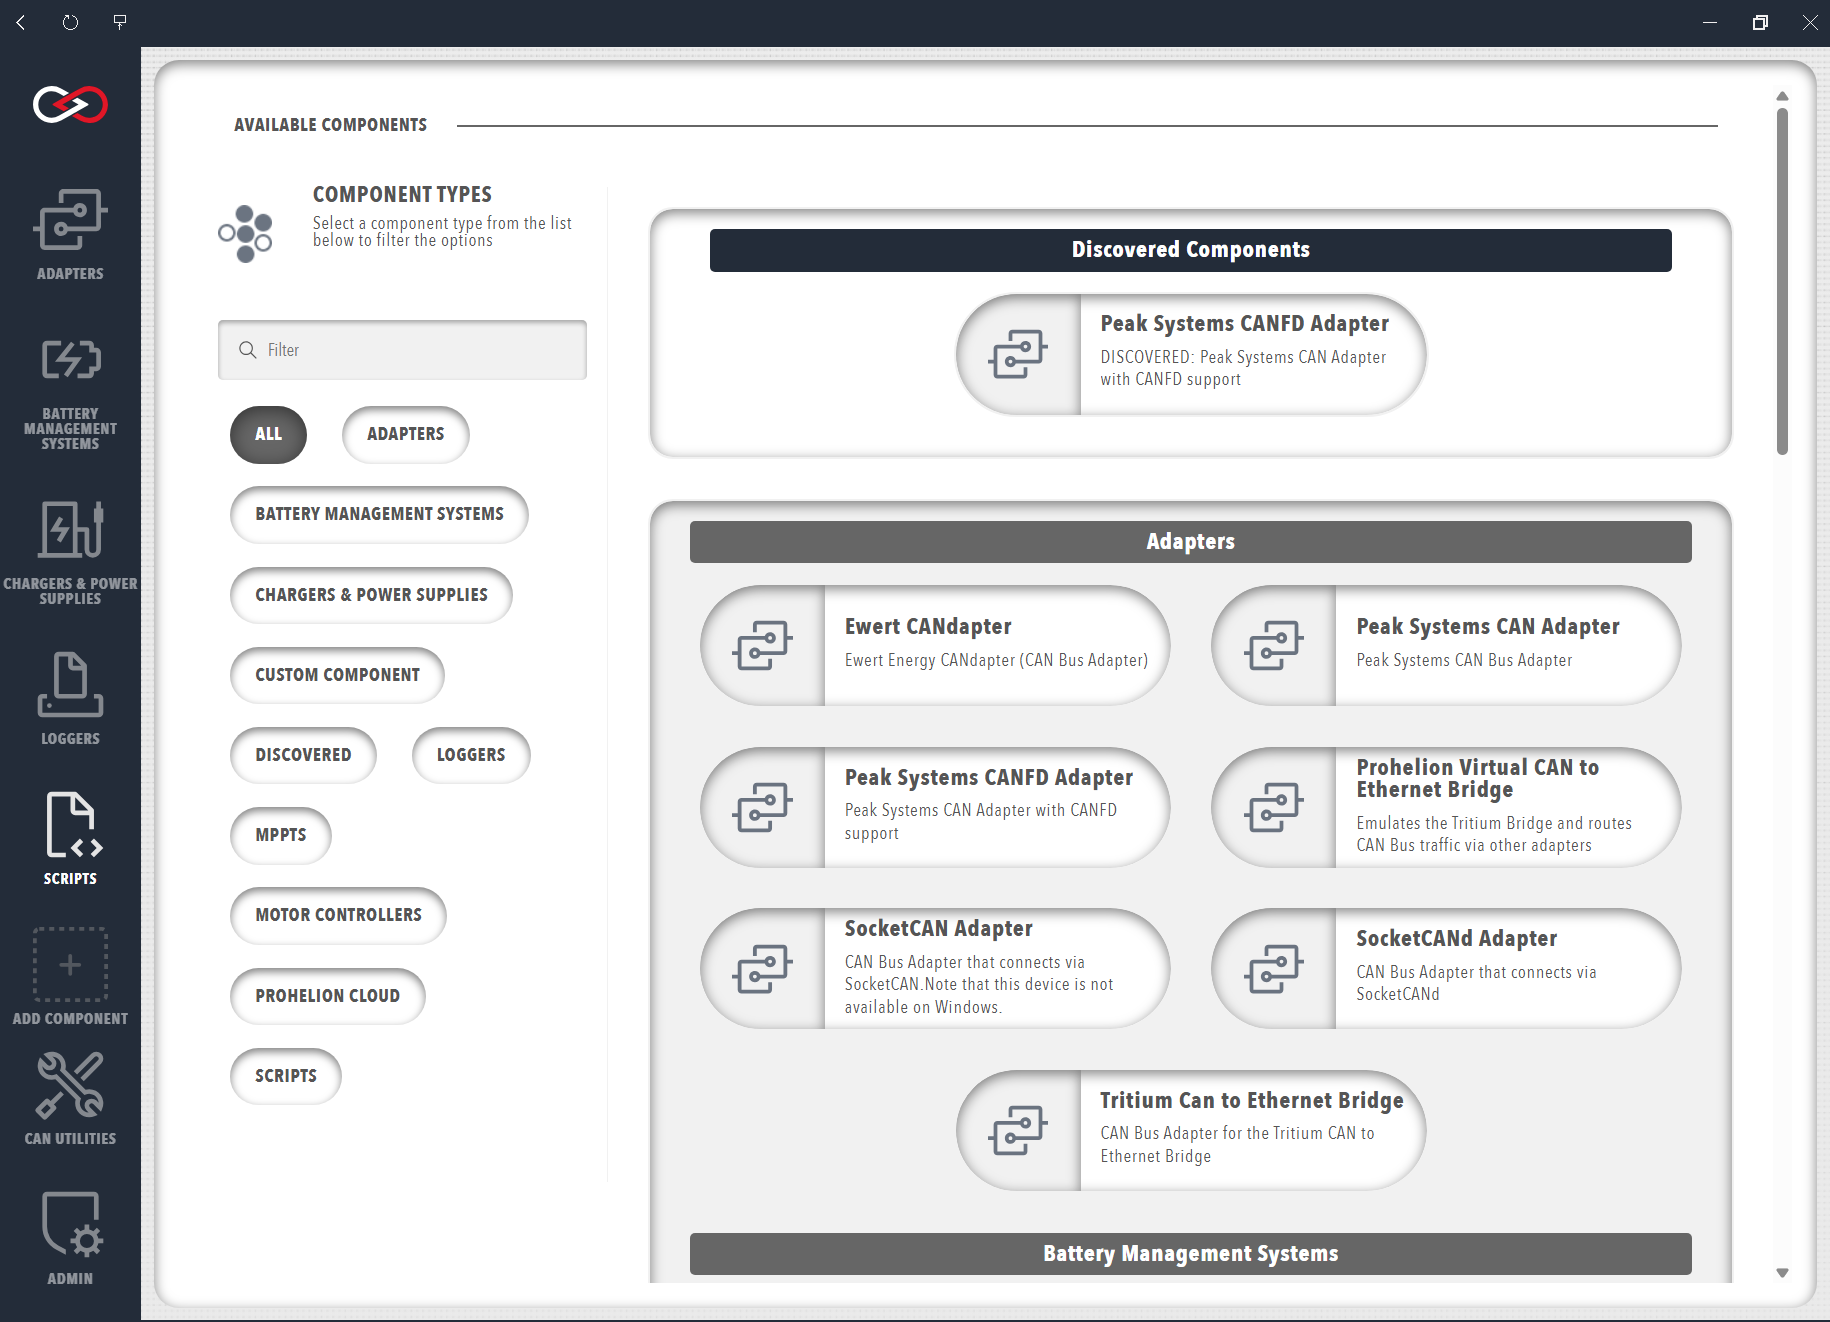
Task: Open the Adapters sidebar section
Action: click(x=70, y=235)
